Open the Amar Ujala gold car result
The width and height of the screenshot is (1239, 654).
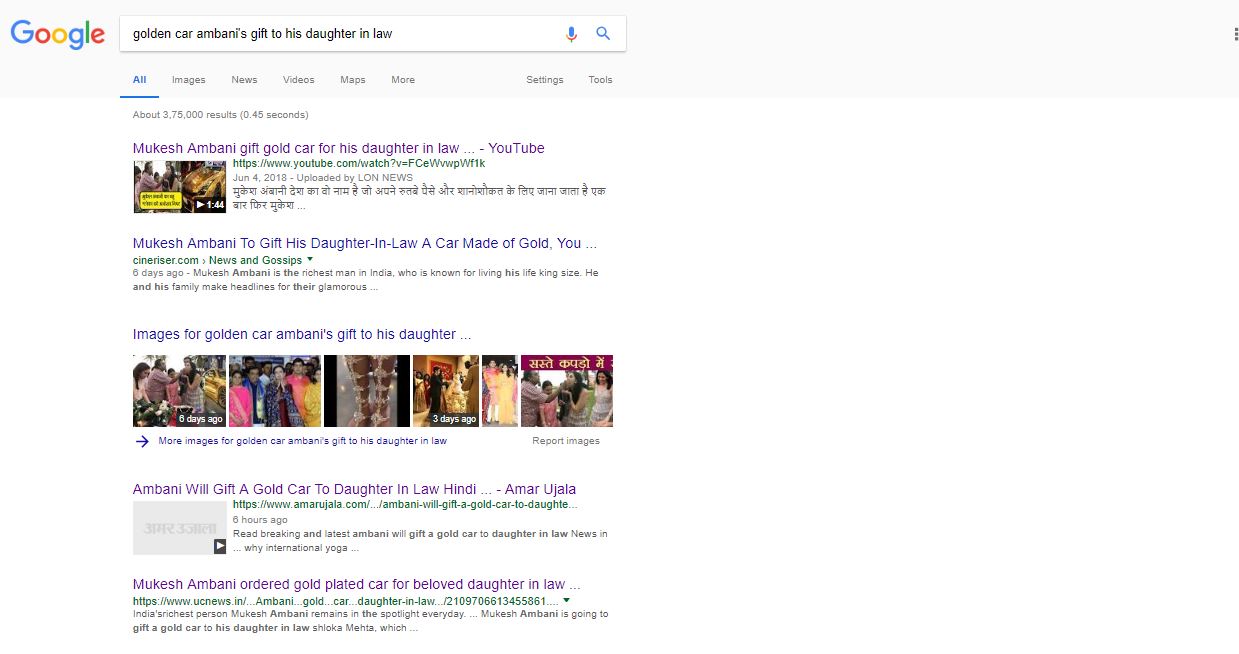[354, 489]
